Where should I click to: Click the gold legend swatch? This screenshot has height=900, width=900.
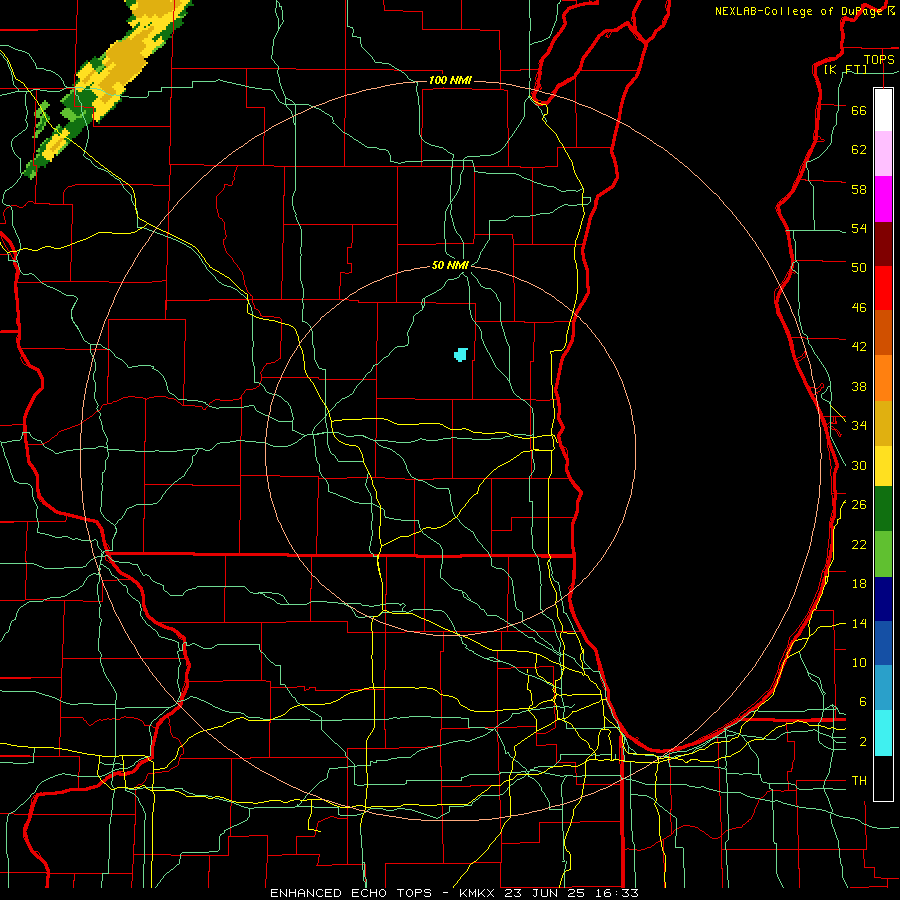[883, 423]
